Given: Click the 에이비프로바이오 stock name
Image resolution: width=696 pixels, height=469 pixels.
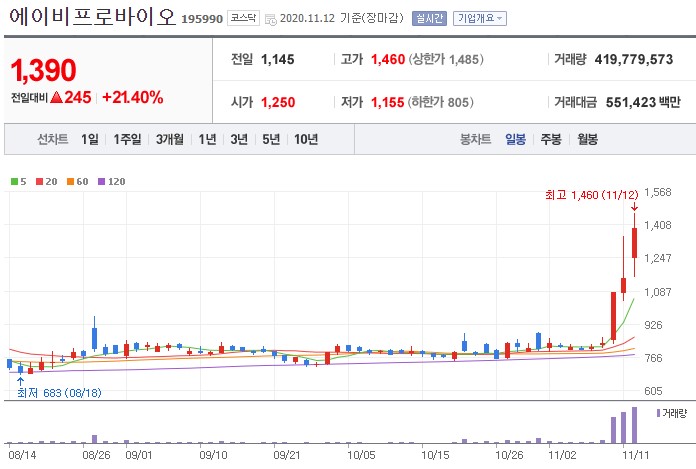Looking at the screenshot, I should [93, 16].
